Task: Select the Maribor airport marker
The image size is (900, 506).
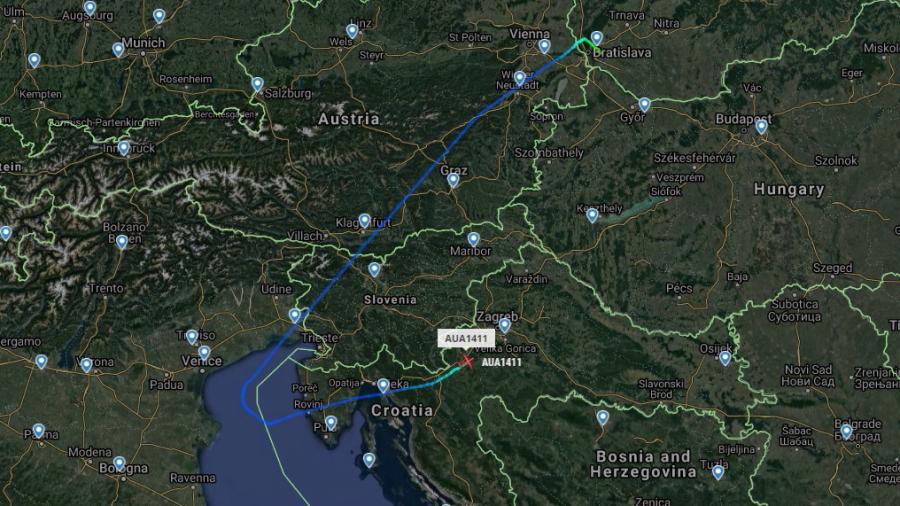Action: [474, 239]
